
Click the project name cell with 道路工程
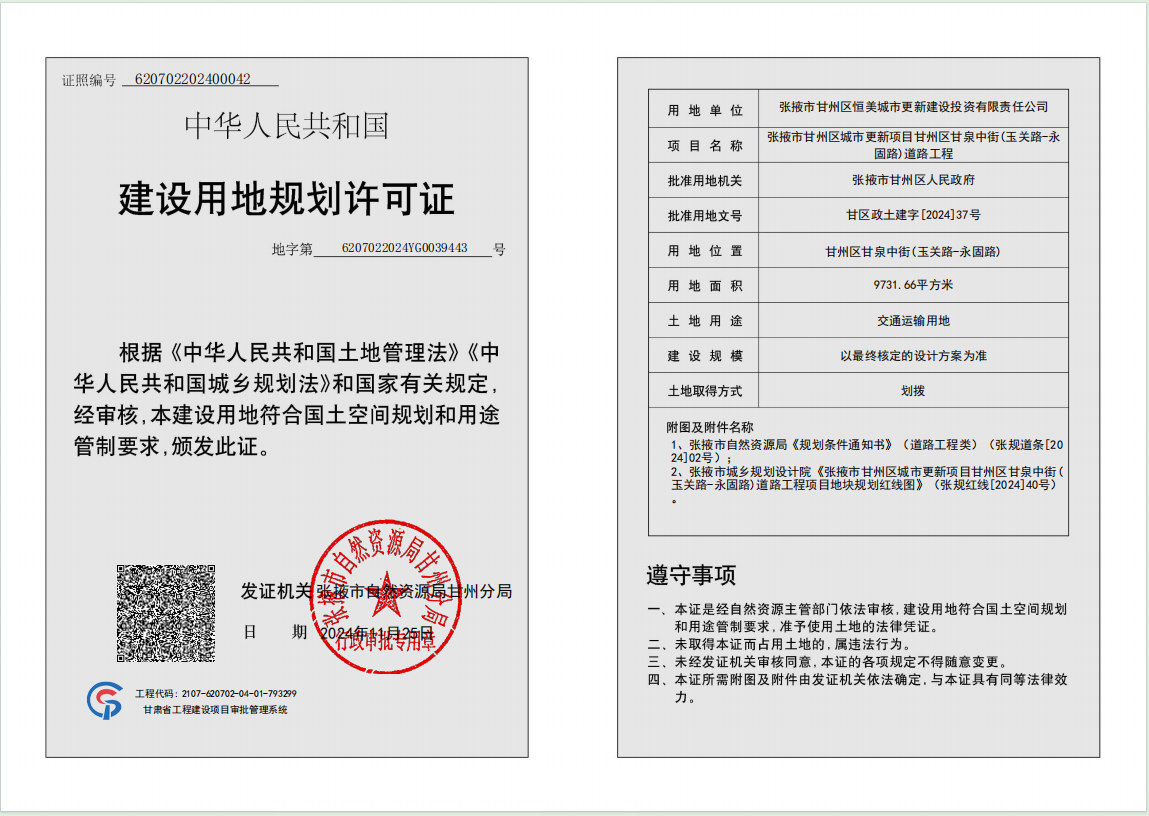[x=914, y=145]
